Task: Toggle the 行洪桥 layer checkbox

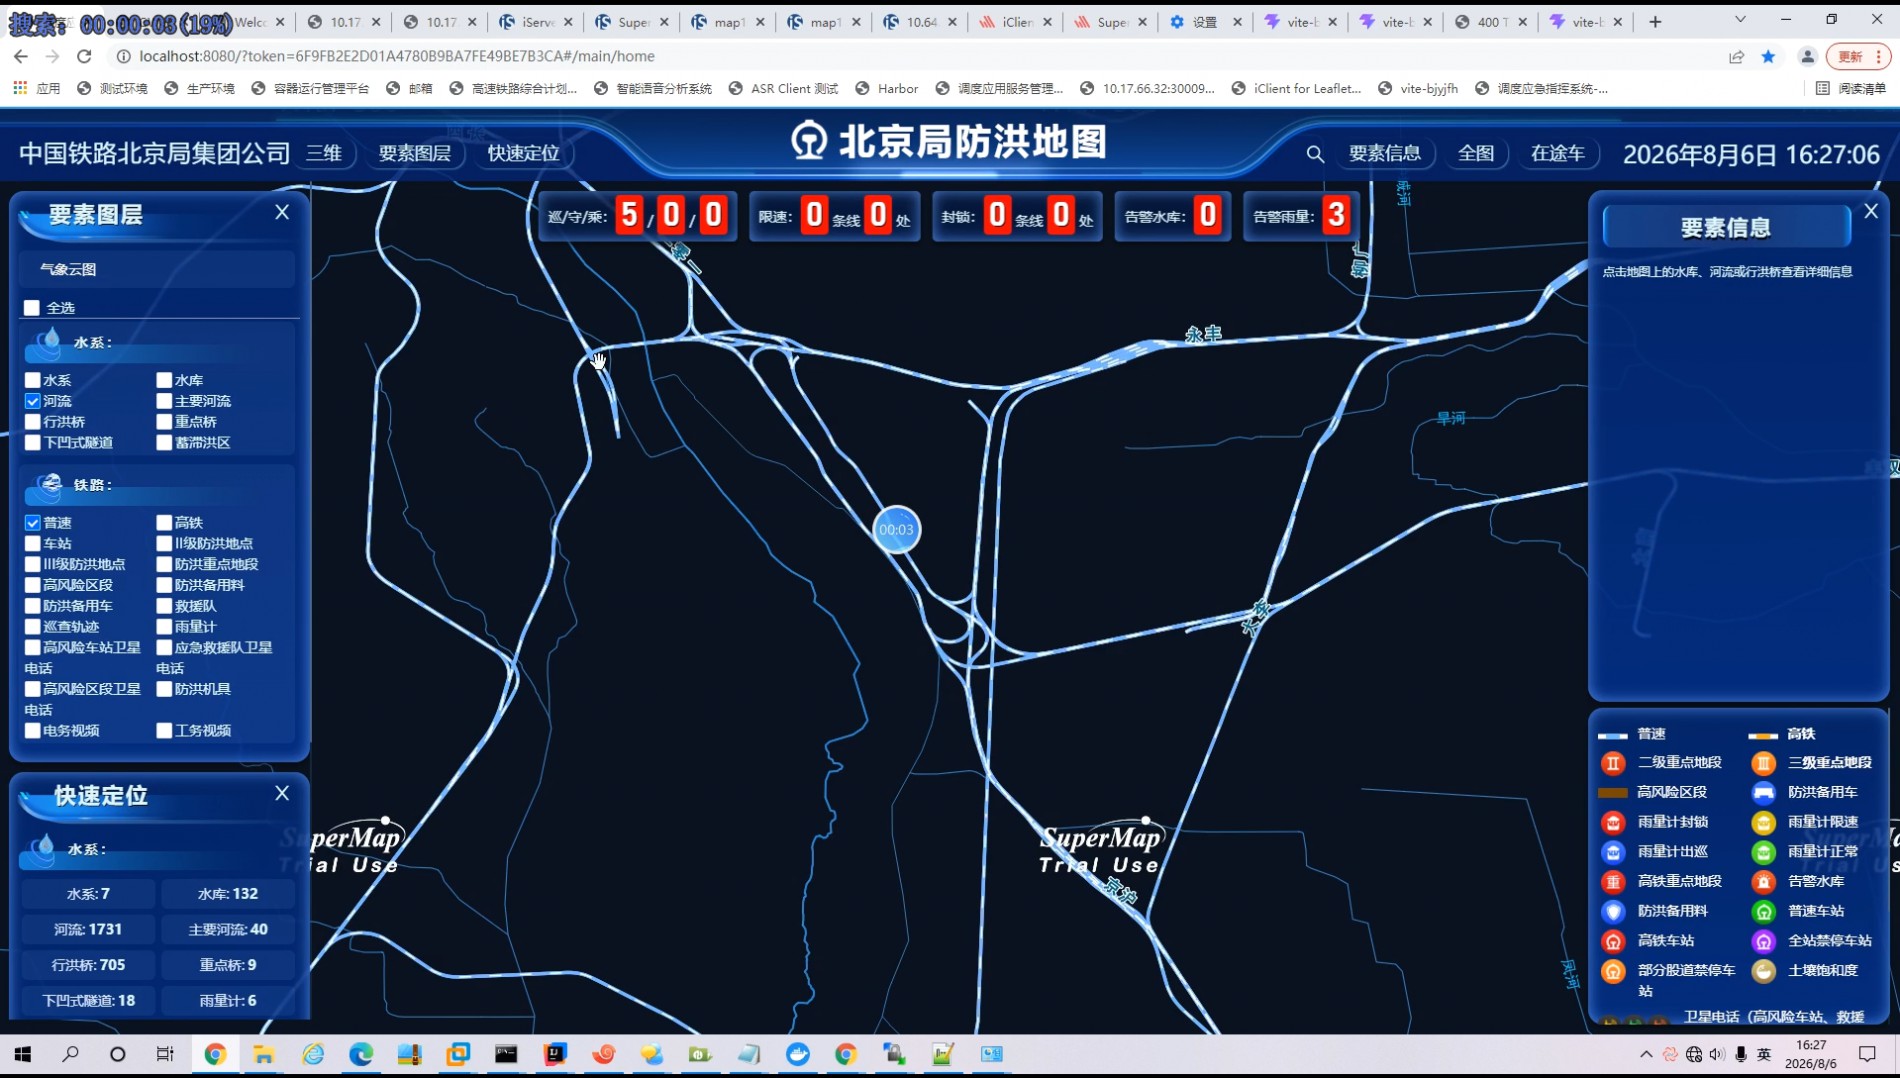Action: tap(32, 422)
